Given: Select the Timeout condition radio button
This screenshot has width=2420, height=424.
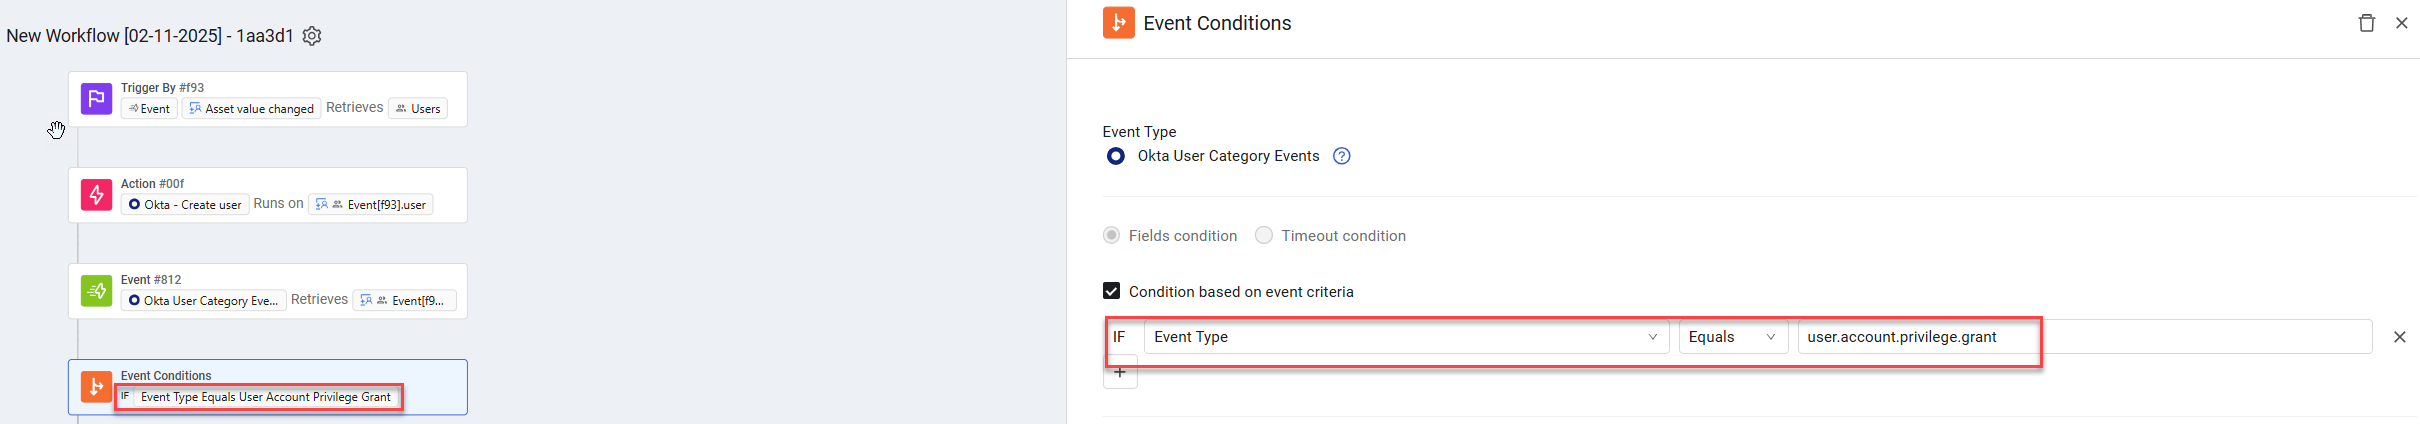Looking at the screenshot, I should click(1264, 236).
